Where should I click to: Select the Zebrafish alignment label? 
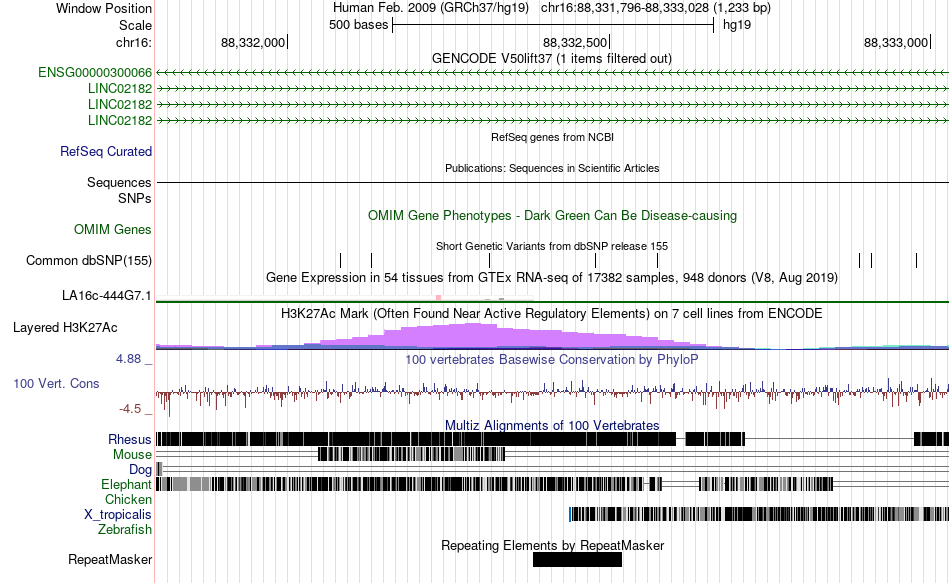click(125, 530)
